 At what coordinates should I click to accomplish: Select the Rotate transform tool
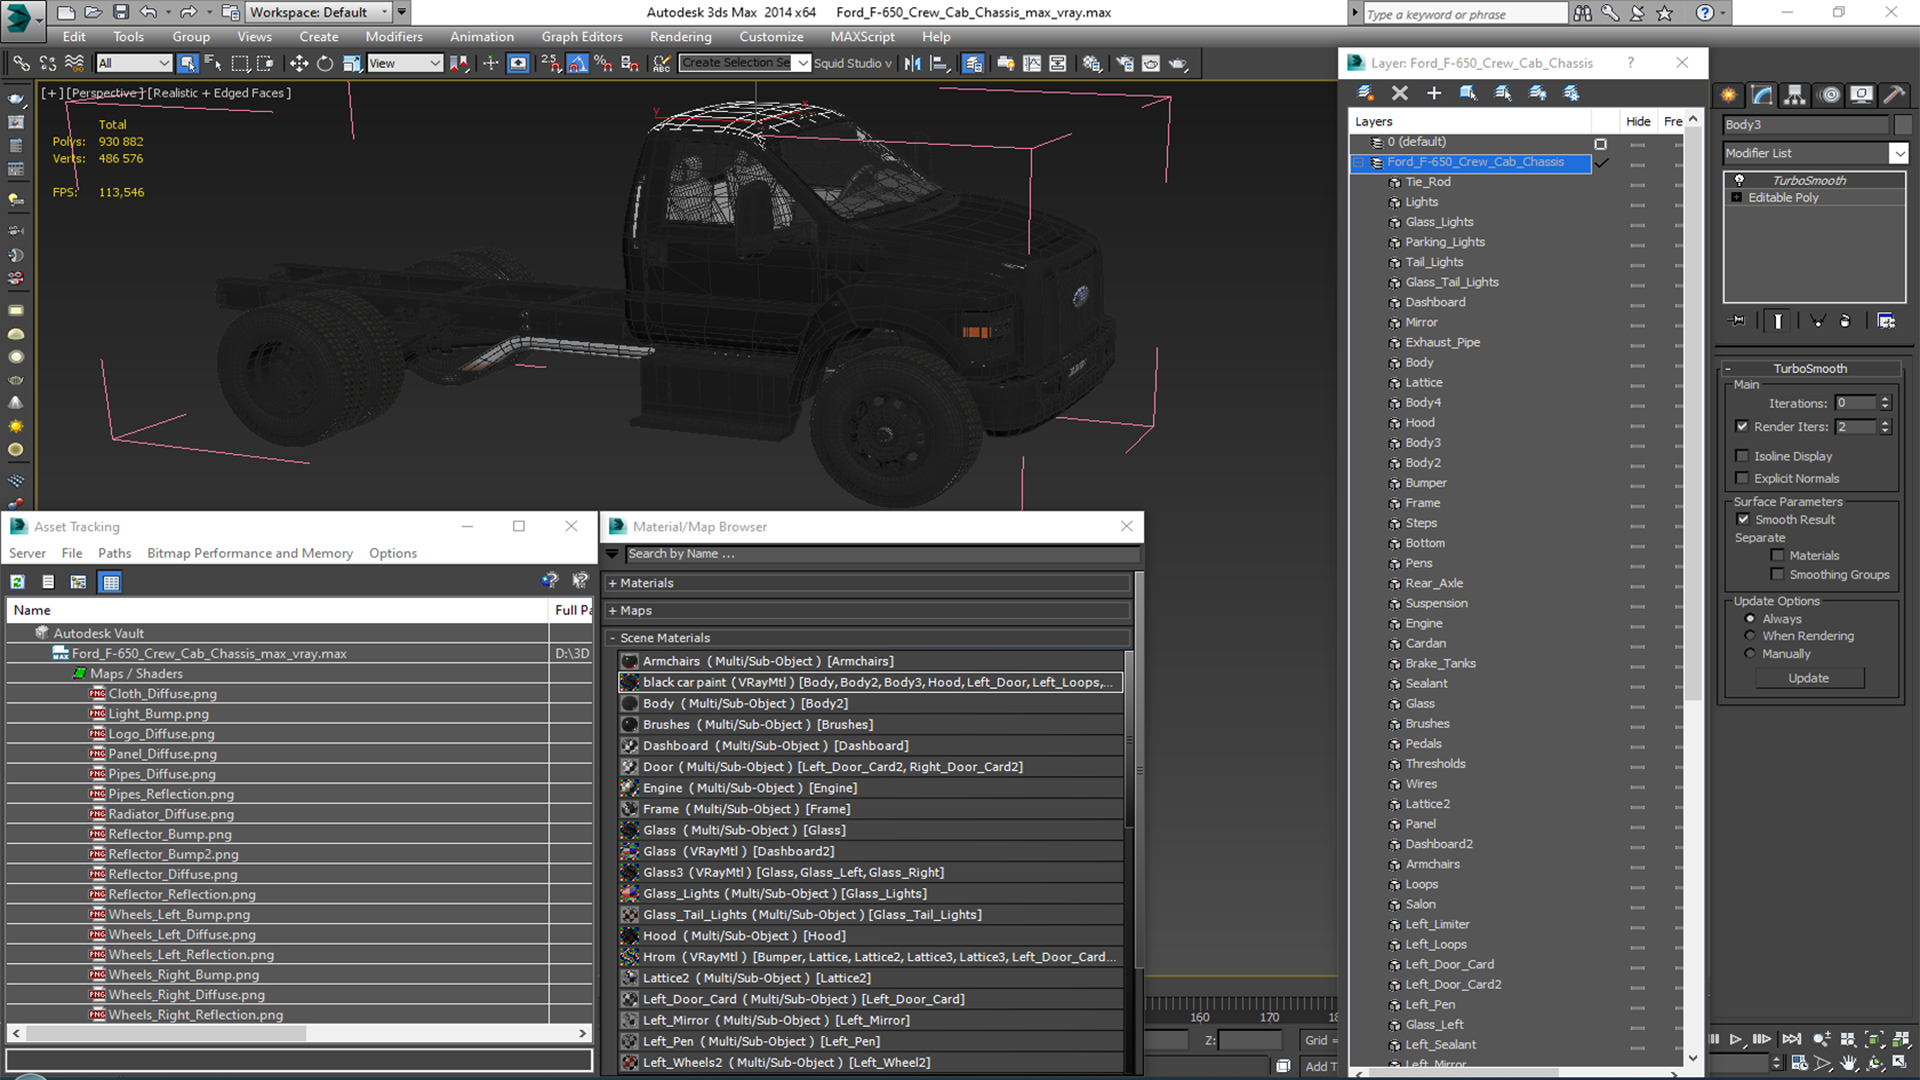click(x=325, y=63)
